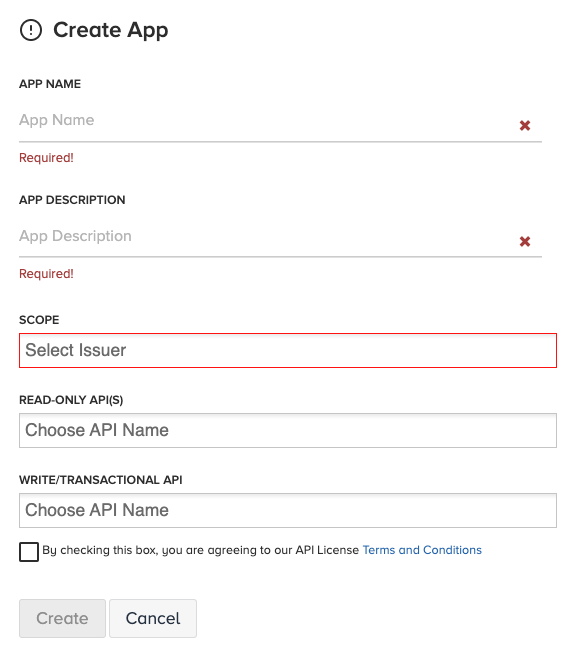Click the WRITE/TRANSACTIONAL API label
Viewport: 585px width, 660px height.
(101, 480)
